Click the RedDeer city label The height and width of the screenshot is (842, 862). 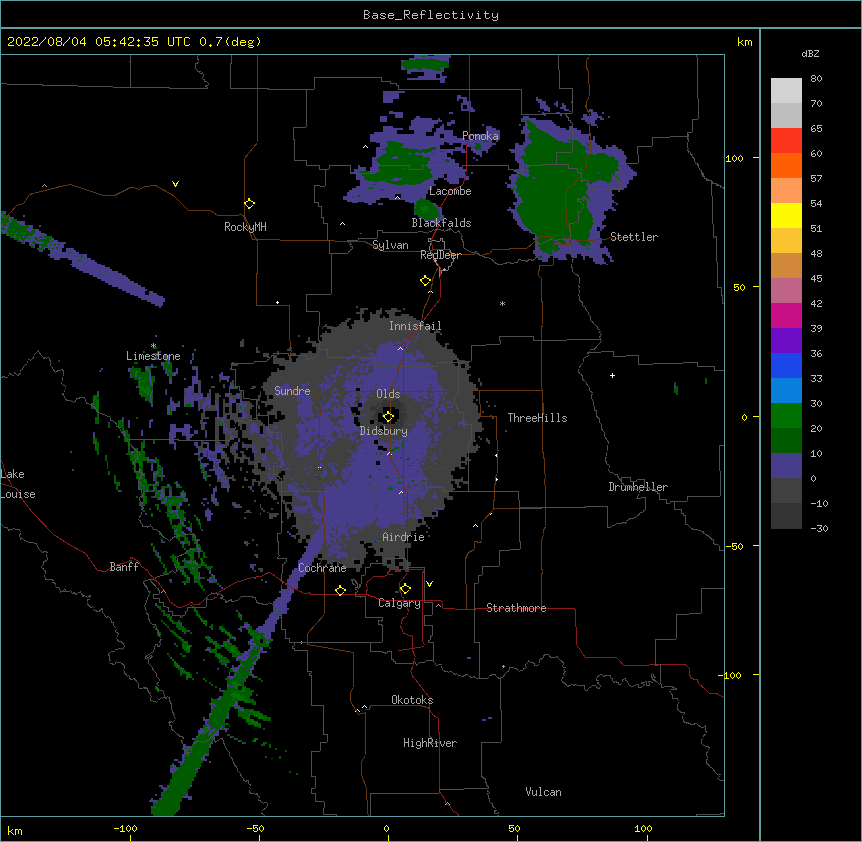click(440, 255)
